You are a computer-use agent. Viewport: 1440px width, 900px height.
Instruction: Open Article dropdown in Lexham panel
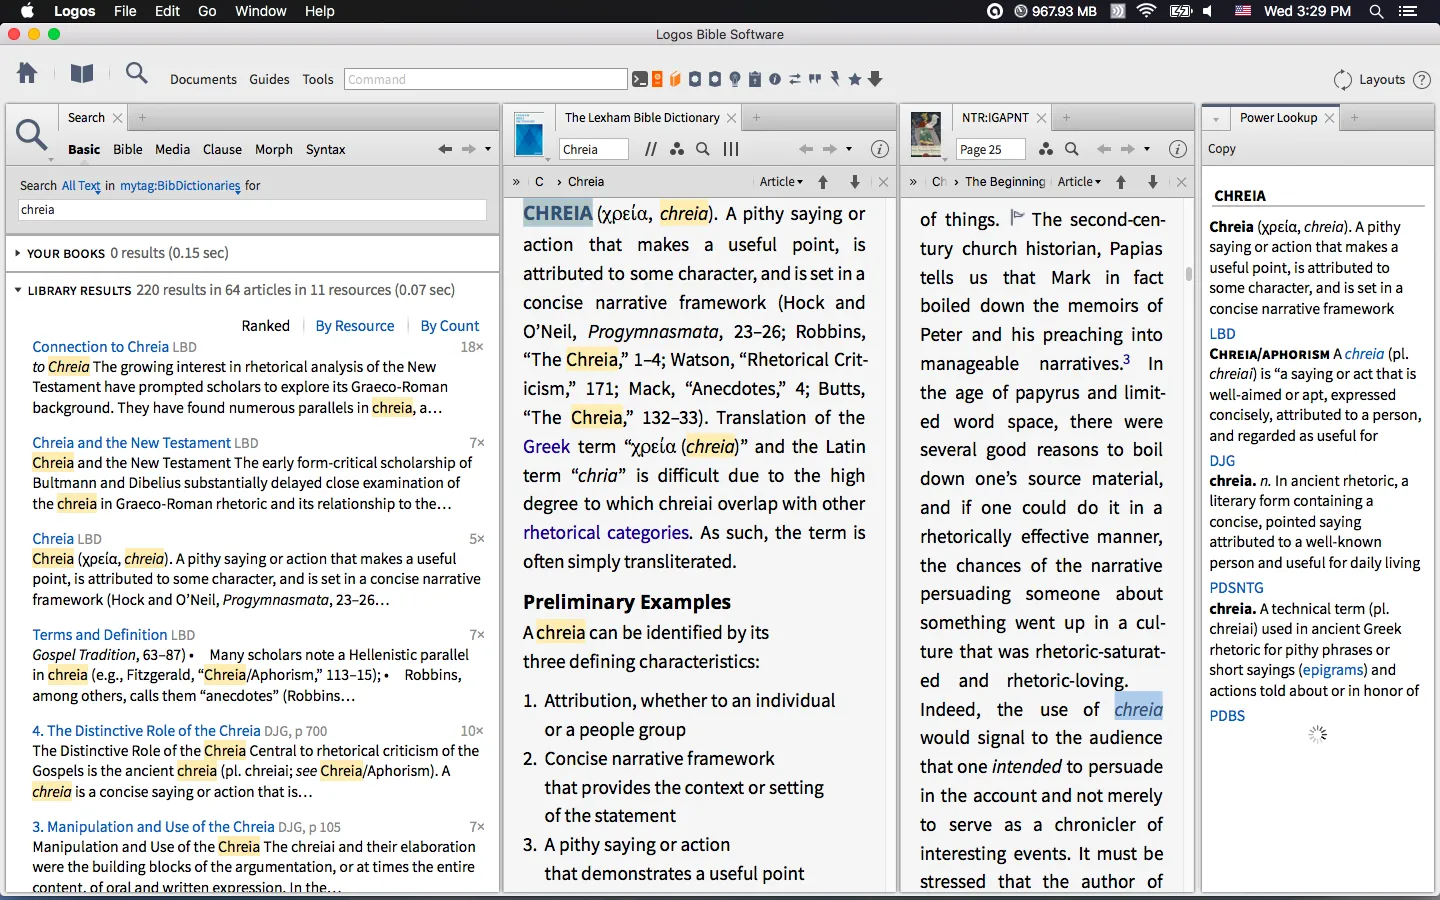[x=781, y=182]
